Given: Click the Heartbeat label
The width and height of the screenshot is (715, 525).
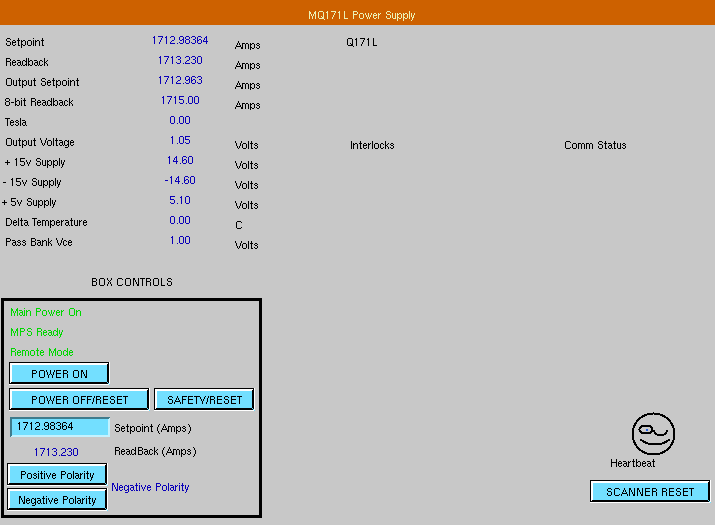Looking at the screenshot, I should [x=632, y=463].
